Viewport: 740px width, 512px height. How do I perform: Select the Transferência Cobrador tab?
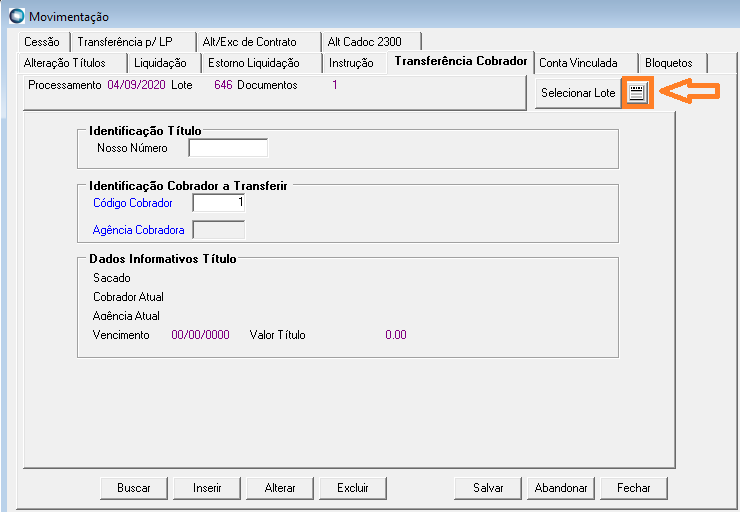point(461,61)
